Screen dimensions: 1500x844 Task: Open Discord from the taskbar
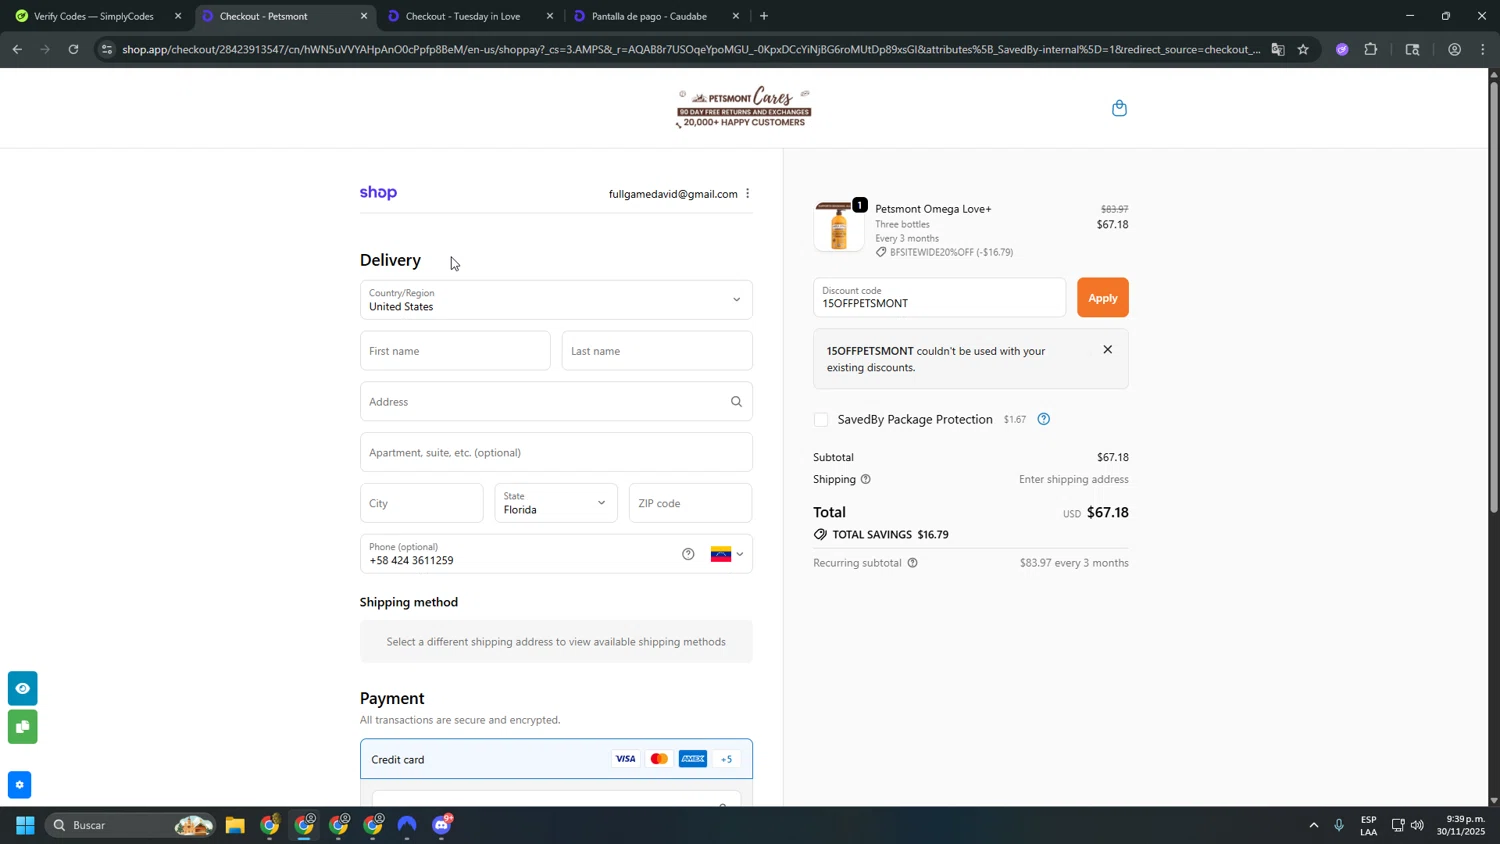click(x=442, y=826)
